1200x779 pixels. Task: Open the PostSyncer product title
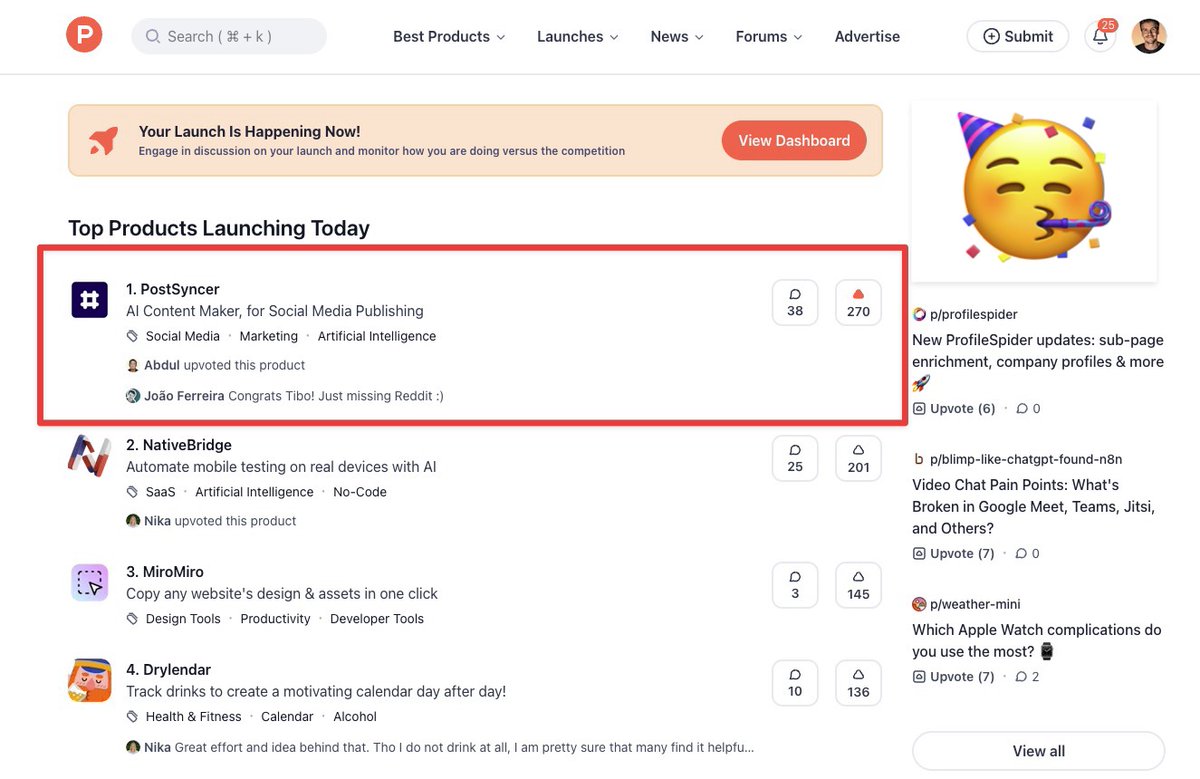172,289
